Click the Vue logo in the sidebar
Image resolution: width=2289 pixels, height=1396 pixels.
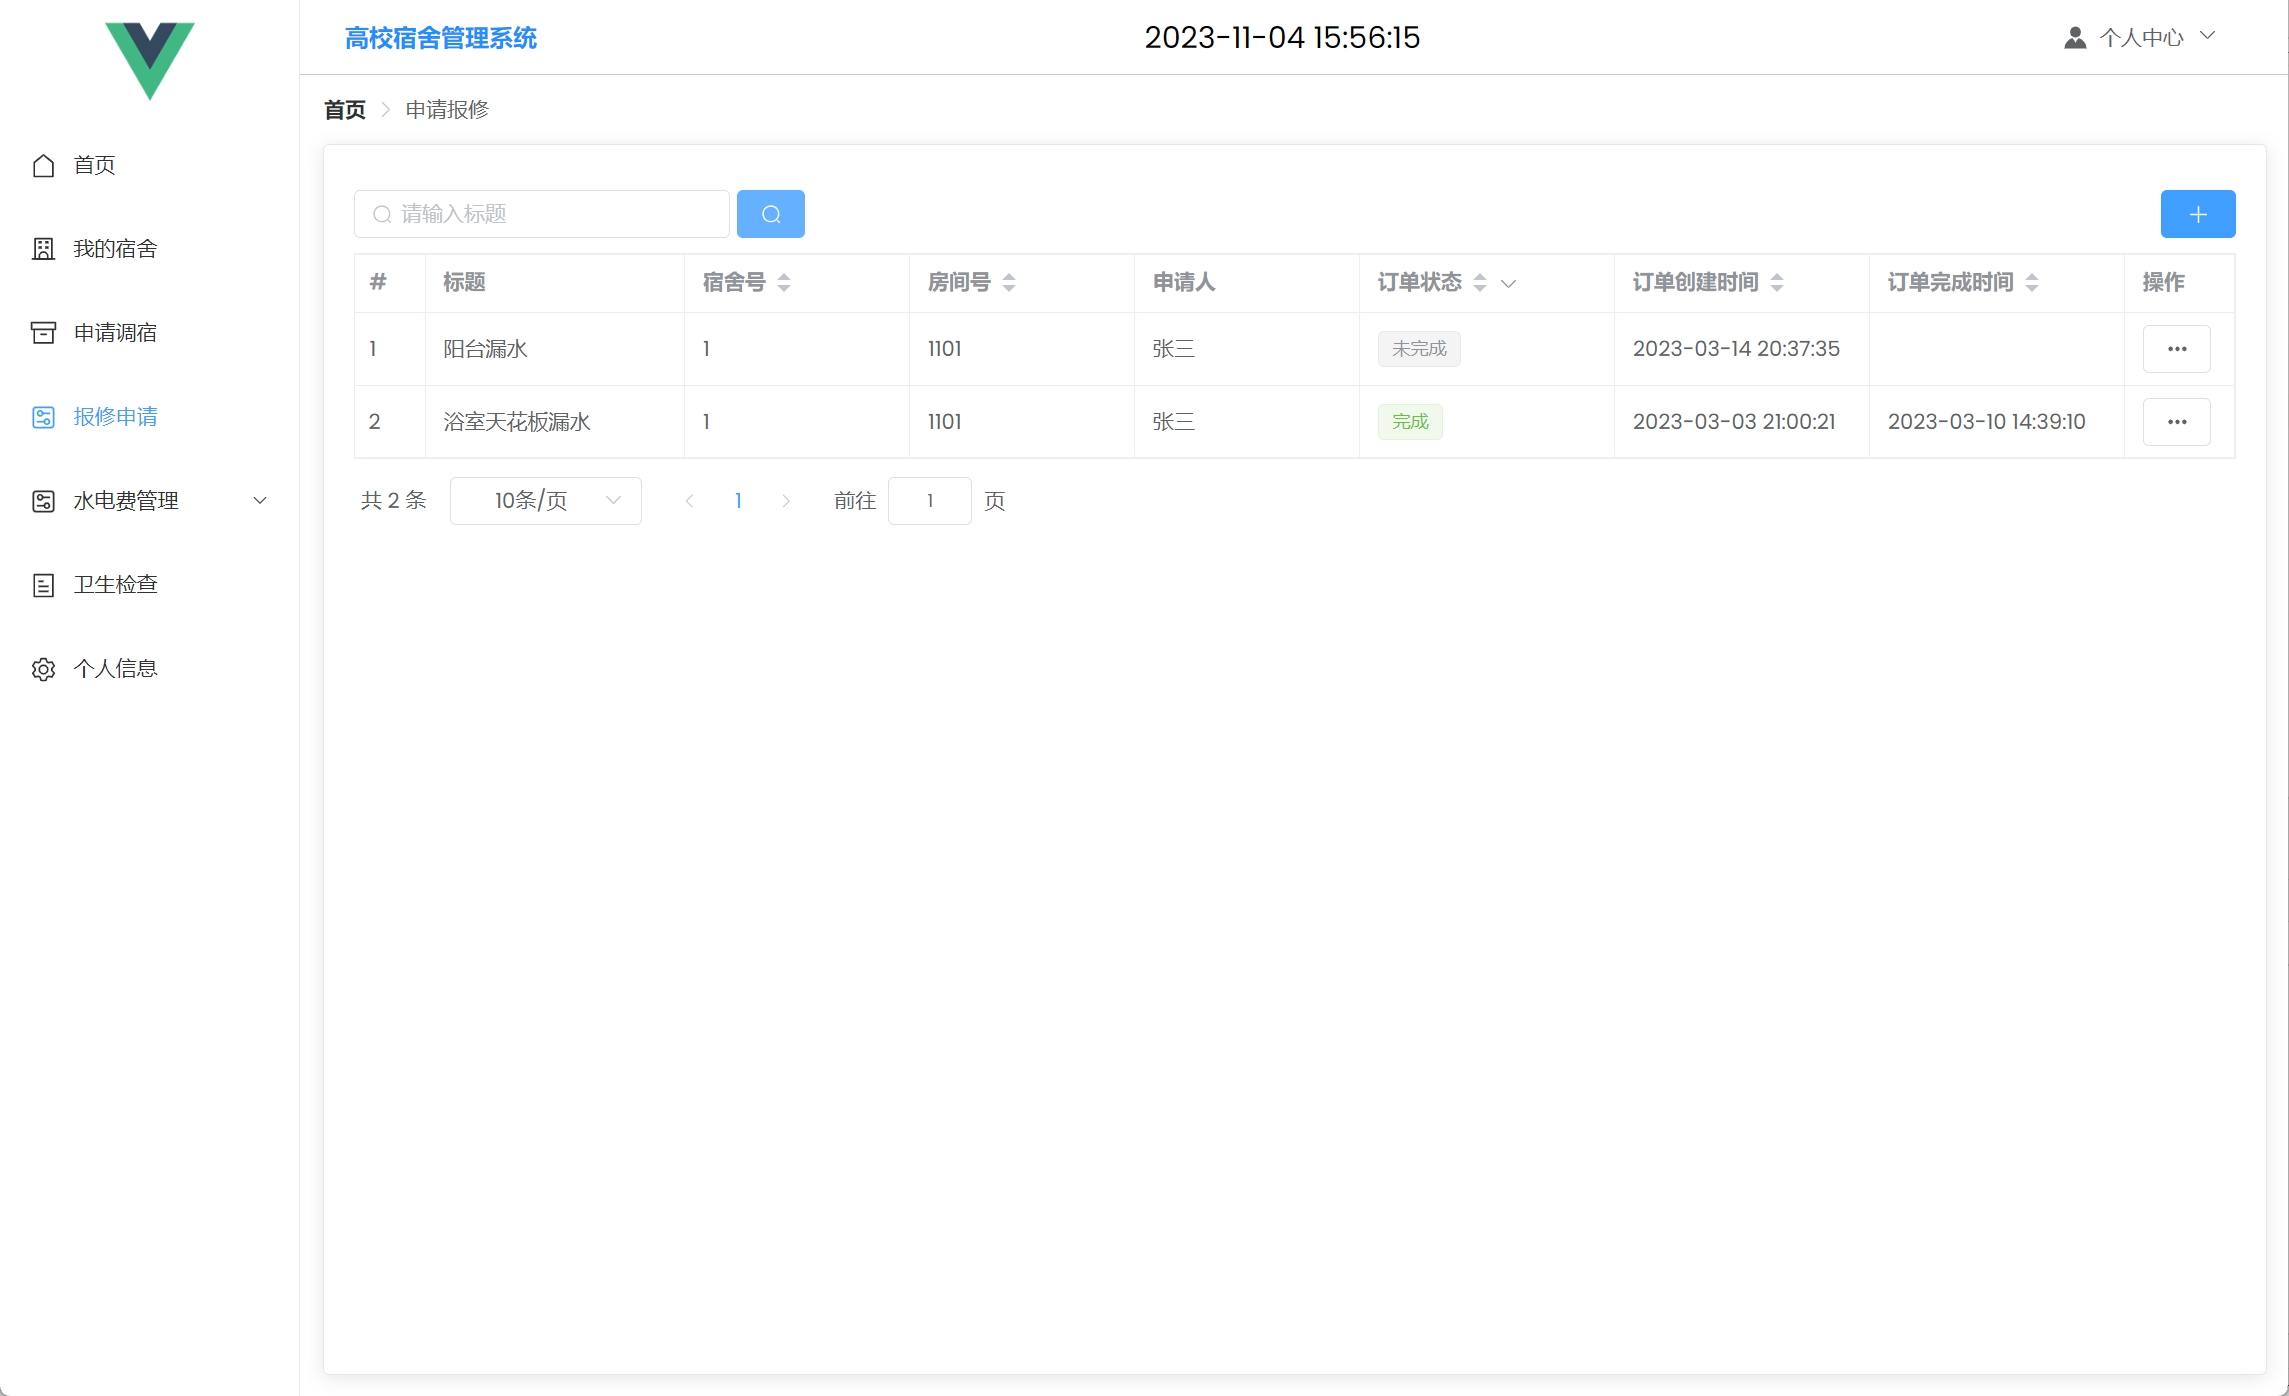pos(150,58)
